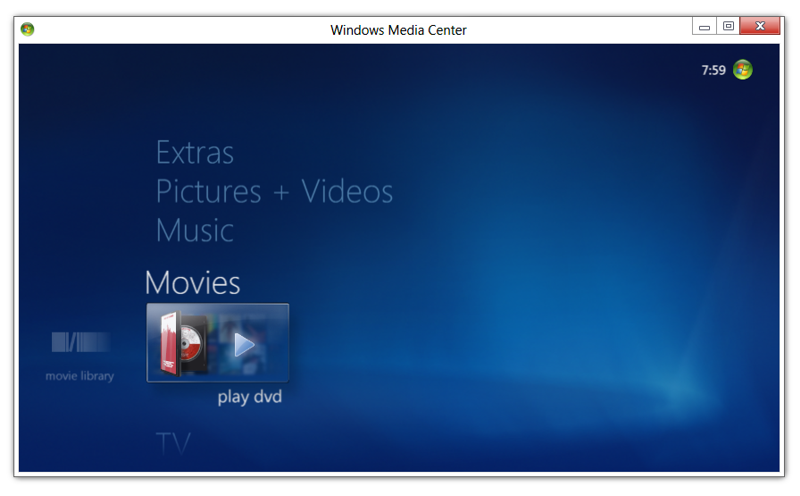This screenshot has height=496, width=800.
Task: Open the TV category
Action: 173,442
